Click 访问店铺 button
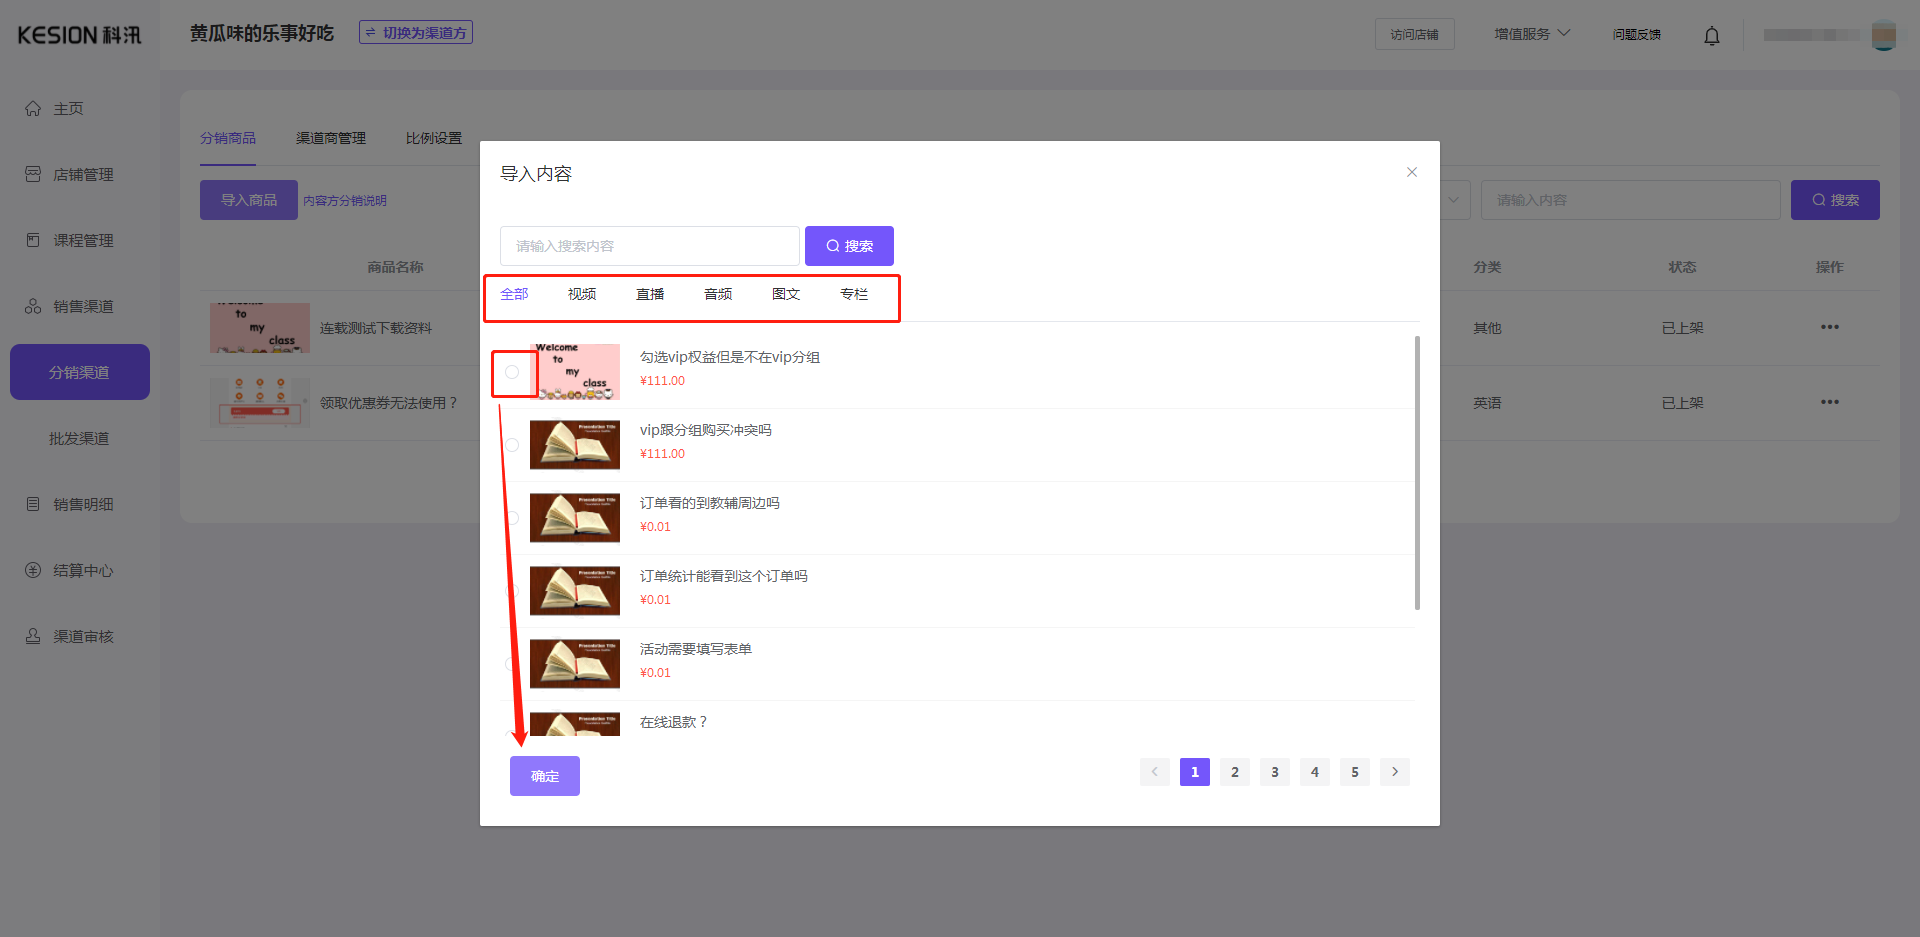The height and width of the screenshot is (937, 1920). [x=1414, y=35]
